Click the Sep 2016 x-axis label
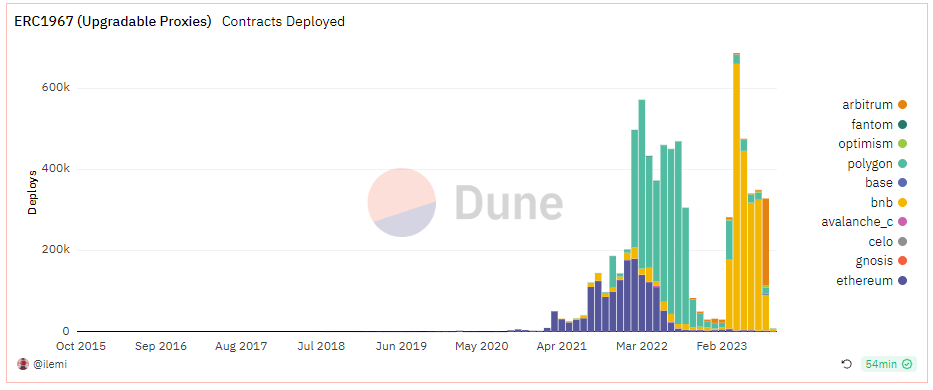933x390 pixels. (161, 346)
